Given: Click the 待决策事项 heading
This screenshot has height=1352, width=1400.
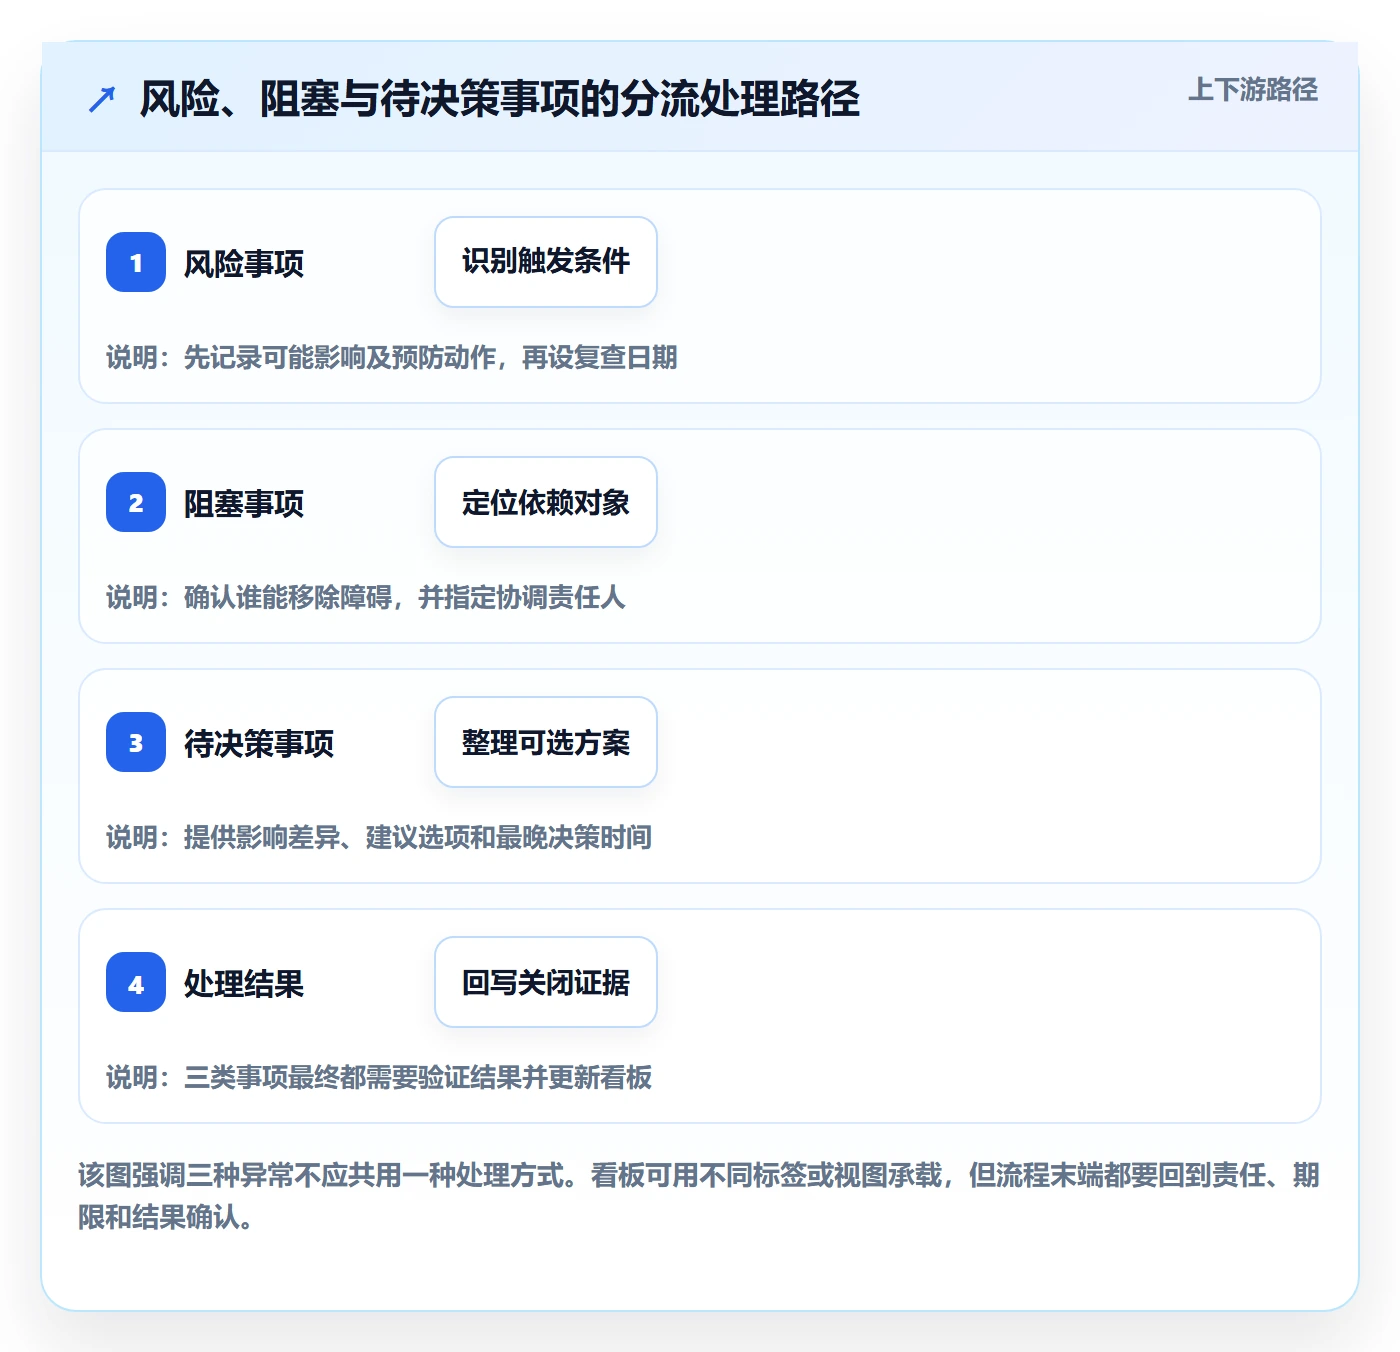Looking at the screenshot, I should click(x=259, y=744).
